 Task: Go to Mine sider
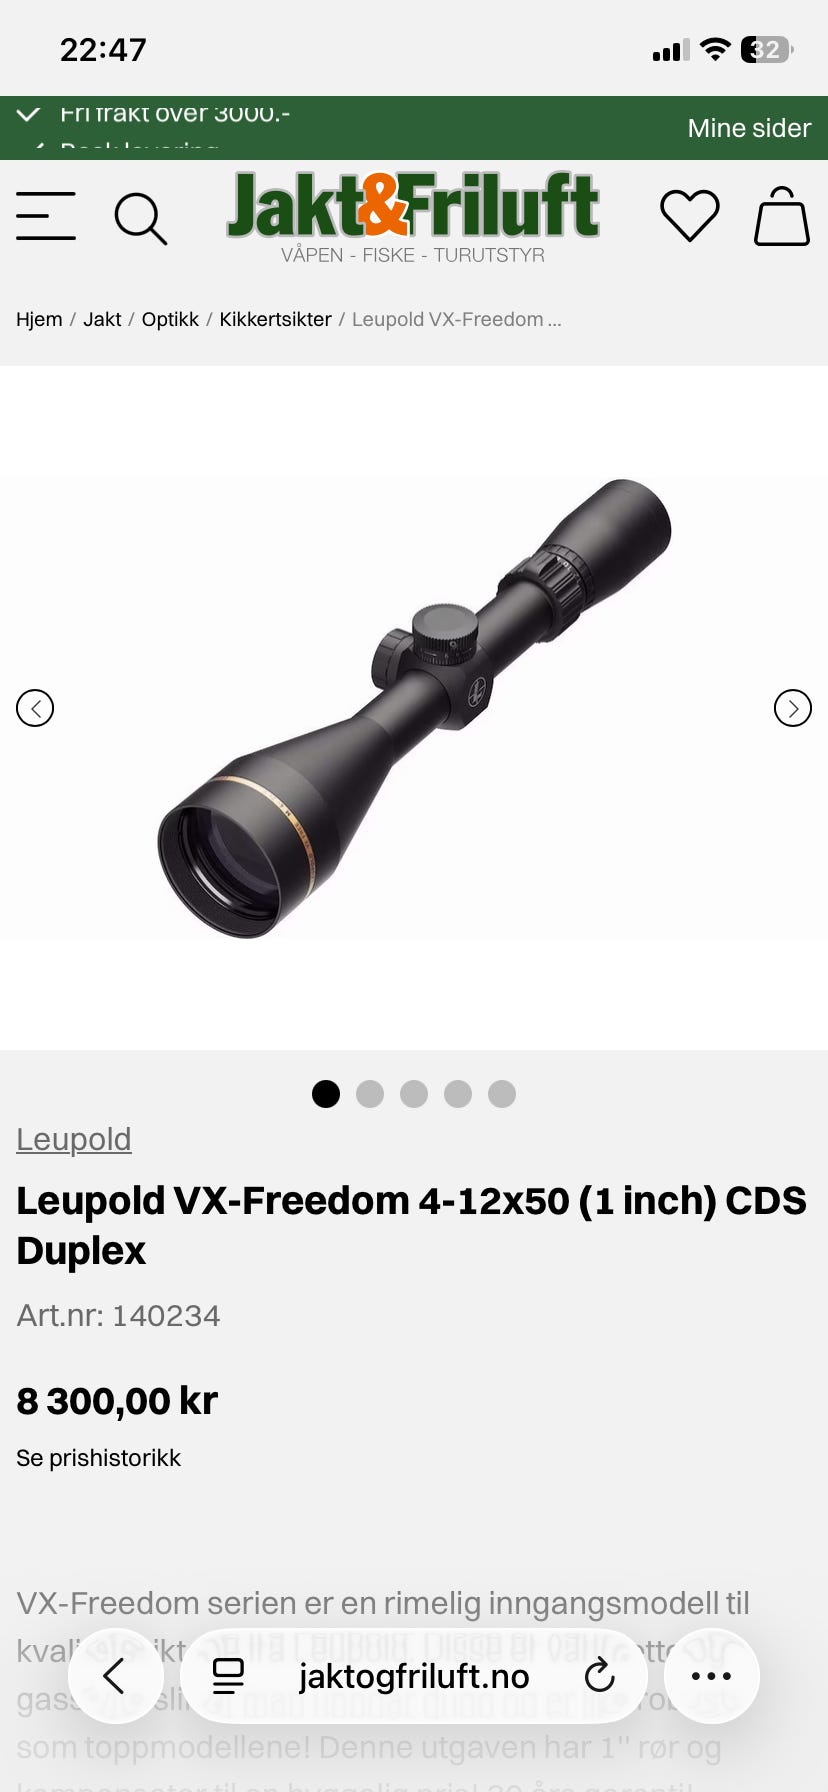[749, 128]
